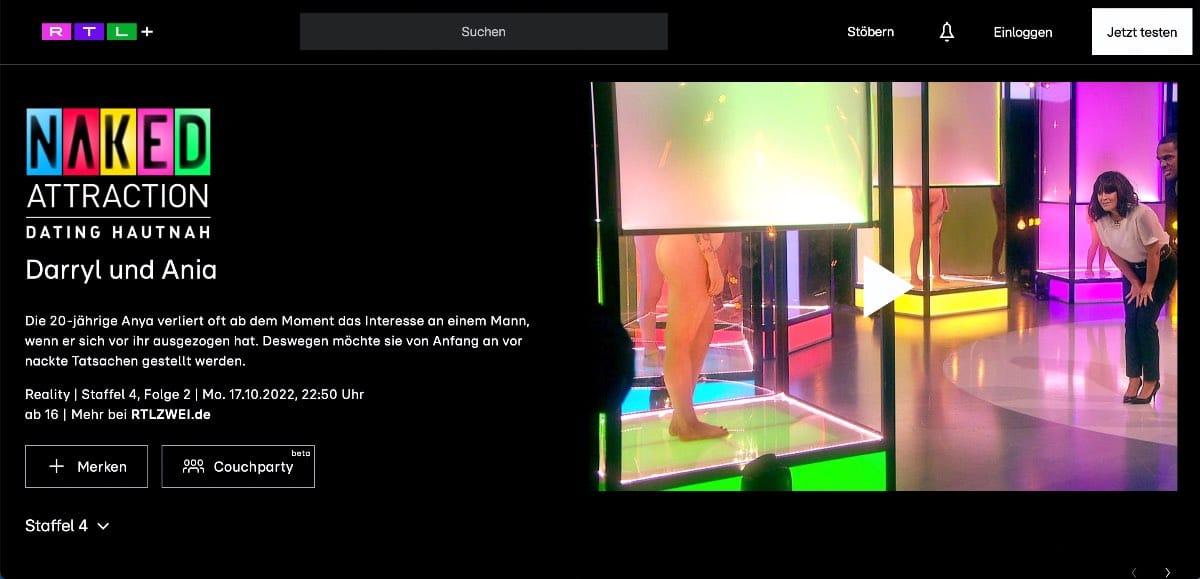
Task: Click the Suchen search field
Action: 483,31
